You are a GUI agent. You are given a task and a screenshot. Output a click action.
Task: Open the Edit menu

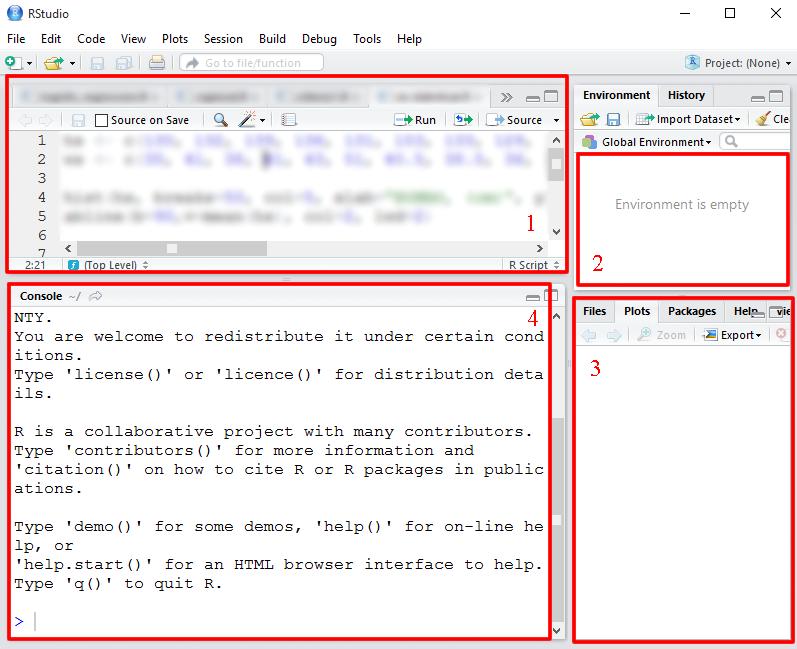point(51,39)
